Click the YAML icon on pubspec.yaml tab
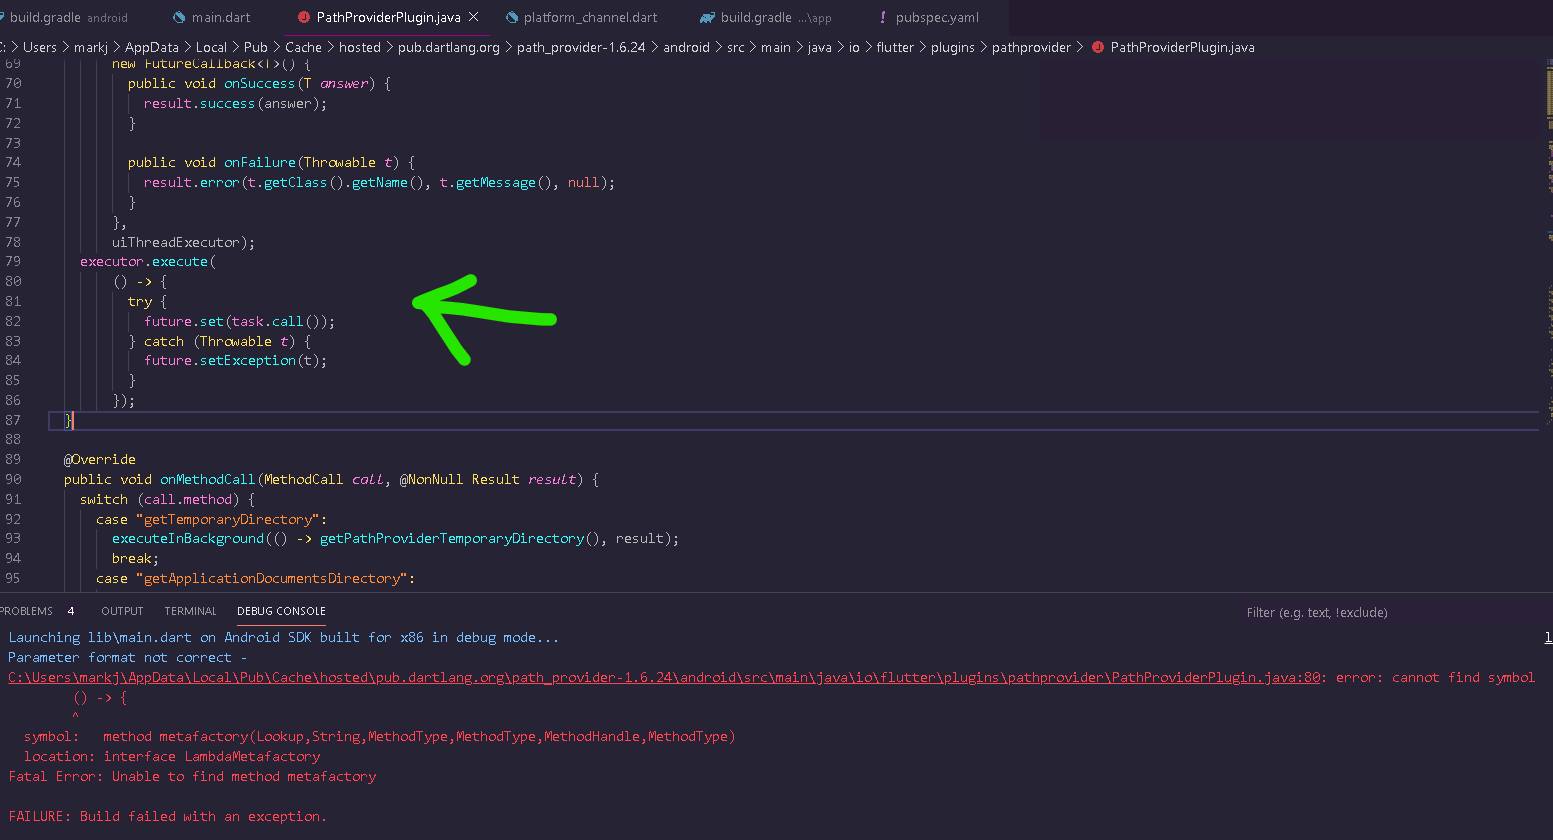This screenshot has height=840, width=1553. click(882, 18)
